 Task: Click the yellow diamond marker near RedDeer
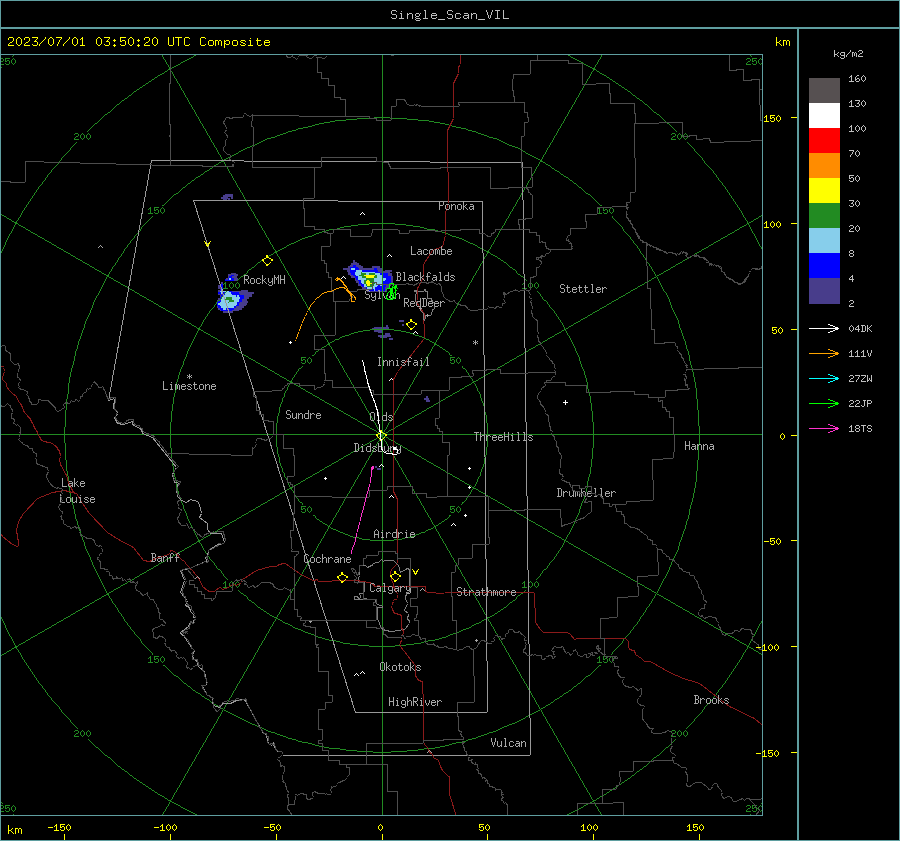click(x=411, y=325)
